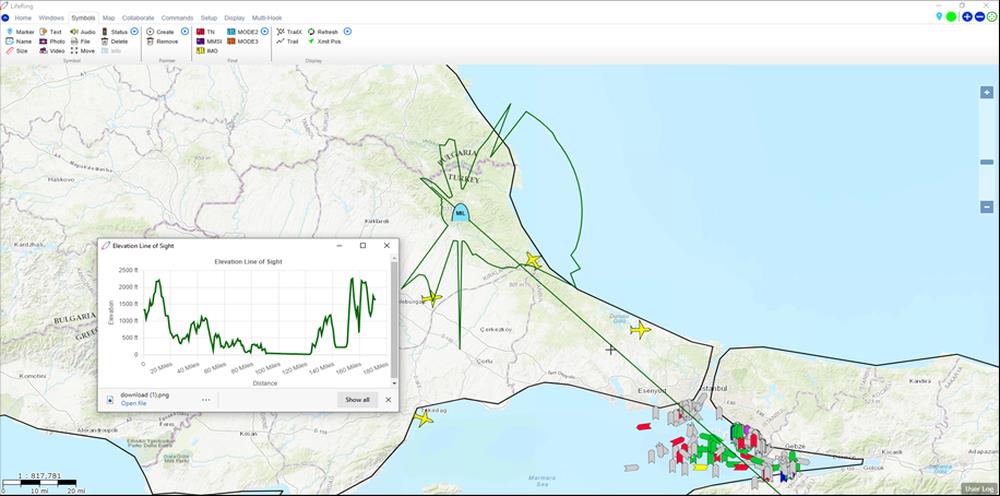Click the Open file link
This screenshot has height=496, width=1000.
pos(133,403)
